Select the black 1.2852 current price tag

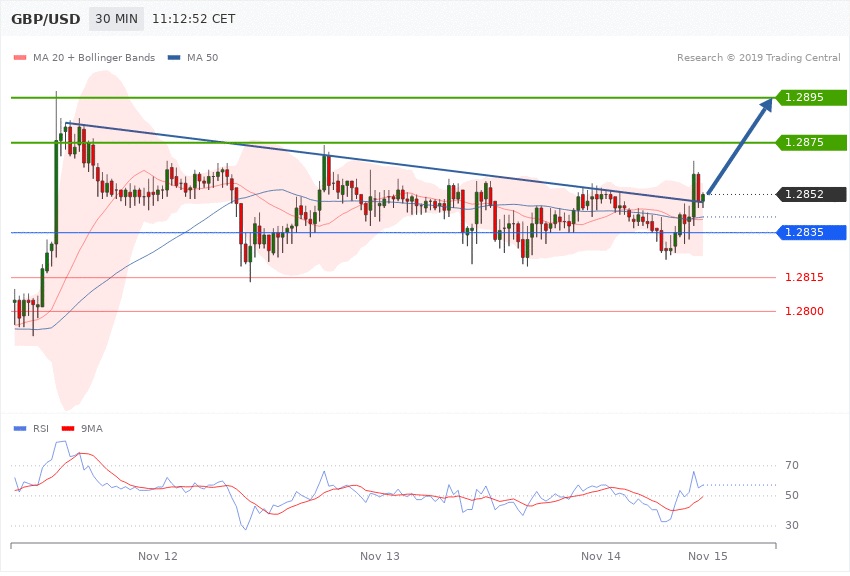(x=810, y=194)
